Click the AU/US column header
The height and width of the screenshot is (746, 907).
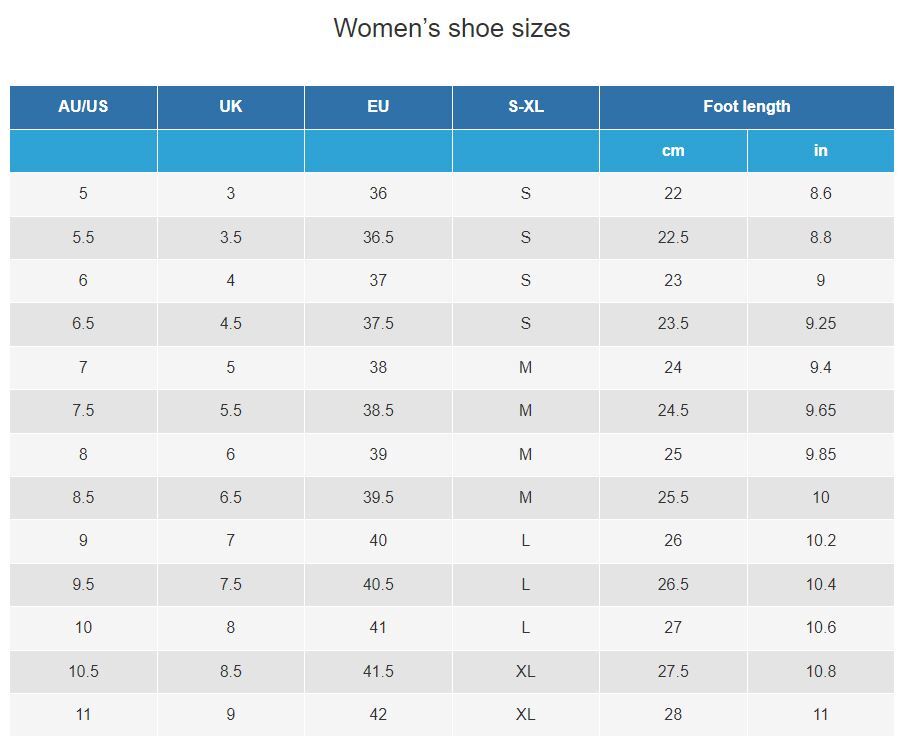pos(83,107)
